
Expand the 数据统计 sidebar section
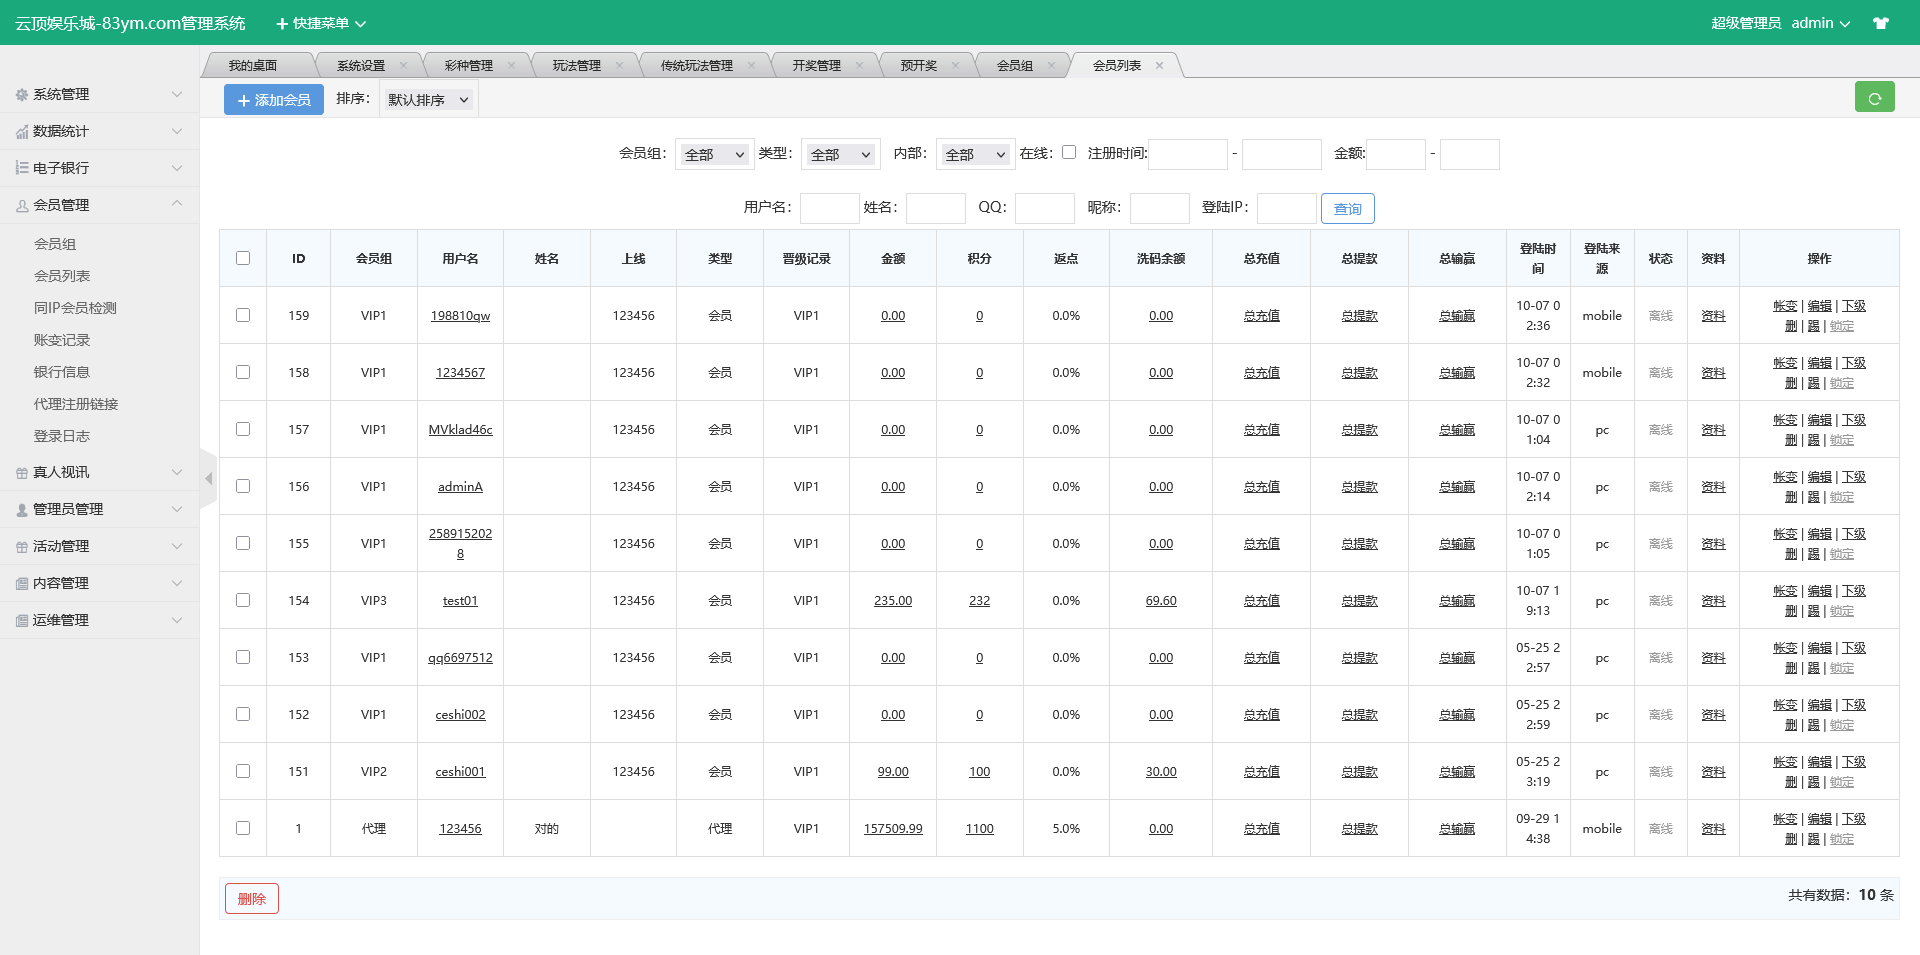pos(100,131)
